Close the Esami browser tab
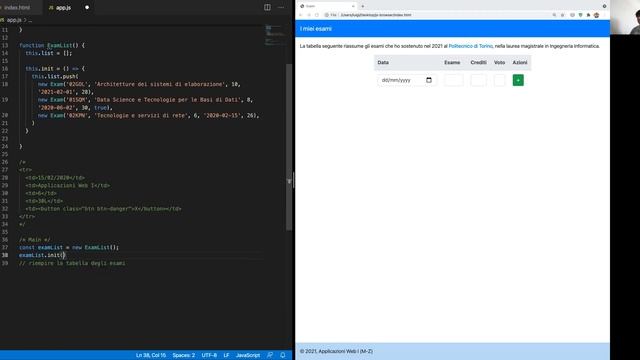Viewport: 640px width, 360px height. (x=353, y=6)
